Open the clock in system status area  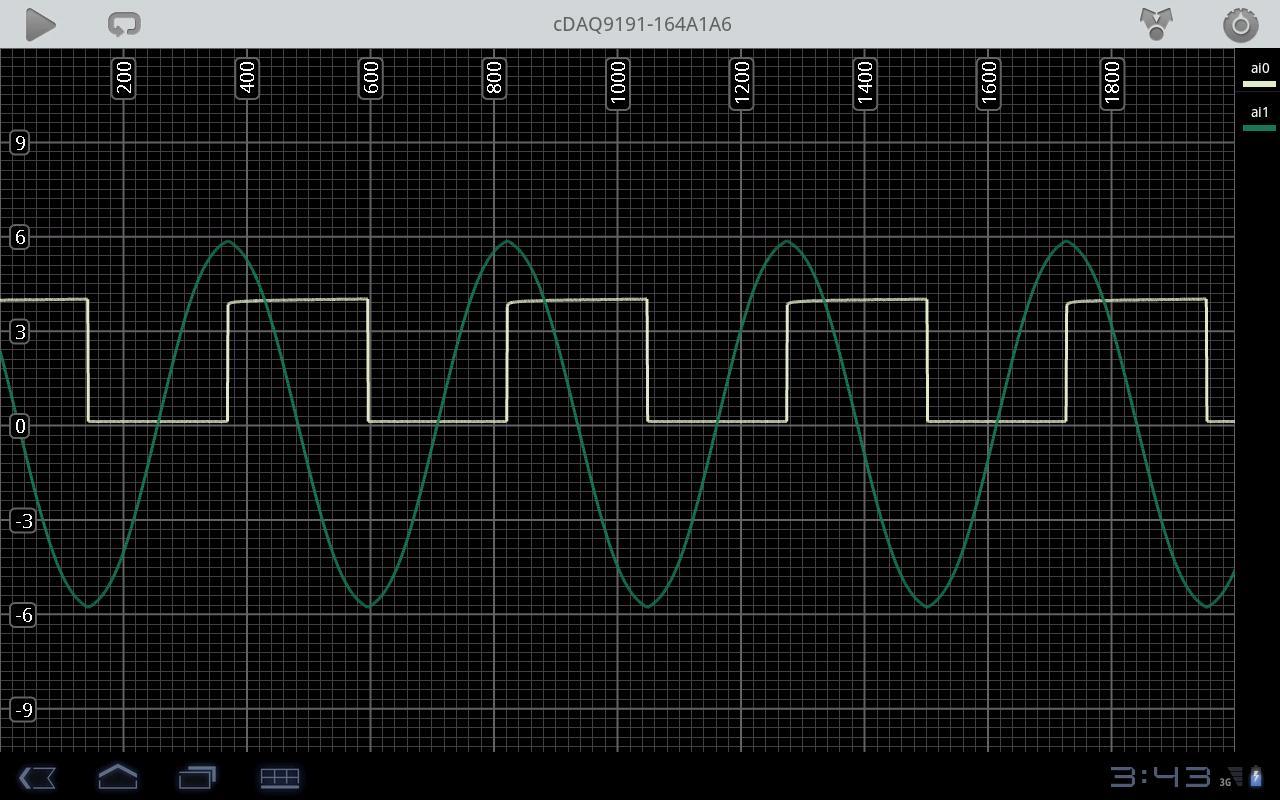(x=1160, y=777)
